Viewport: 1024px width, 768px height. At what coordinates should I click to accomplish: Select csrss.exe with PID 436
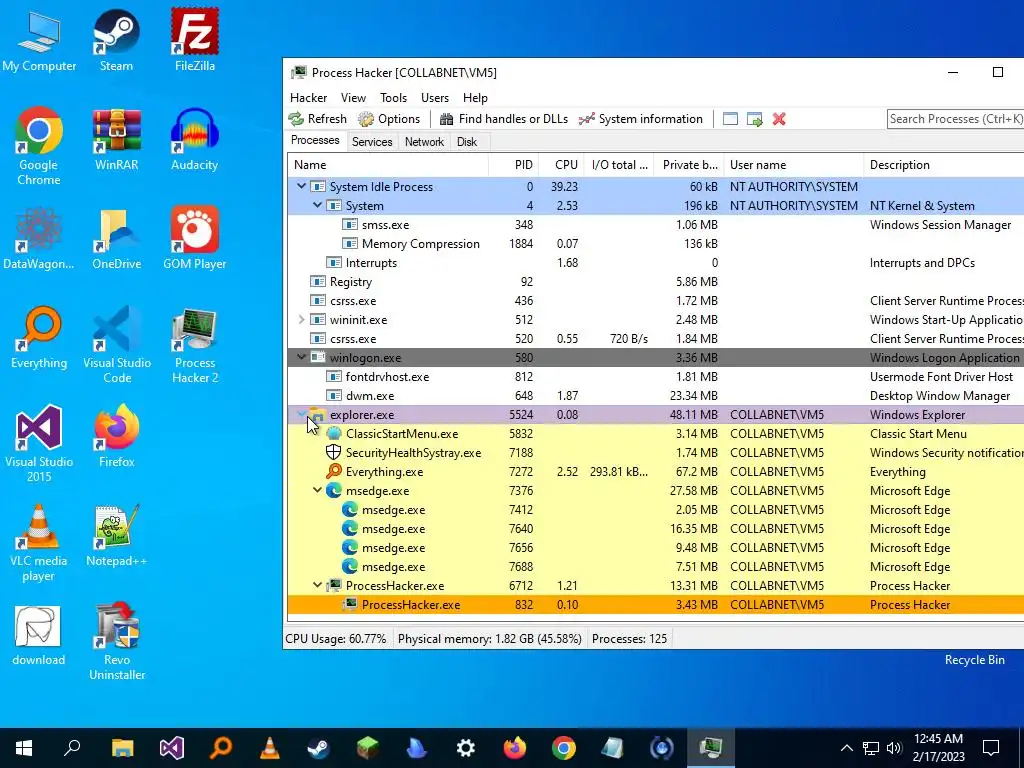point(656,300)
